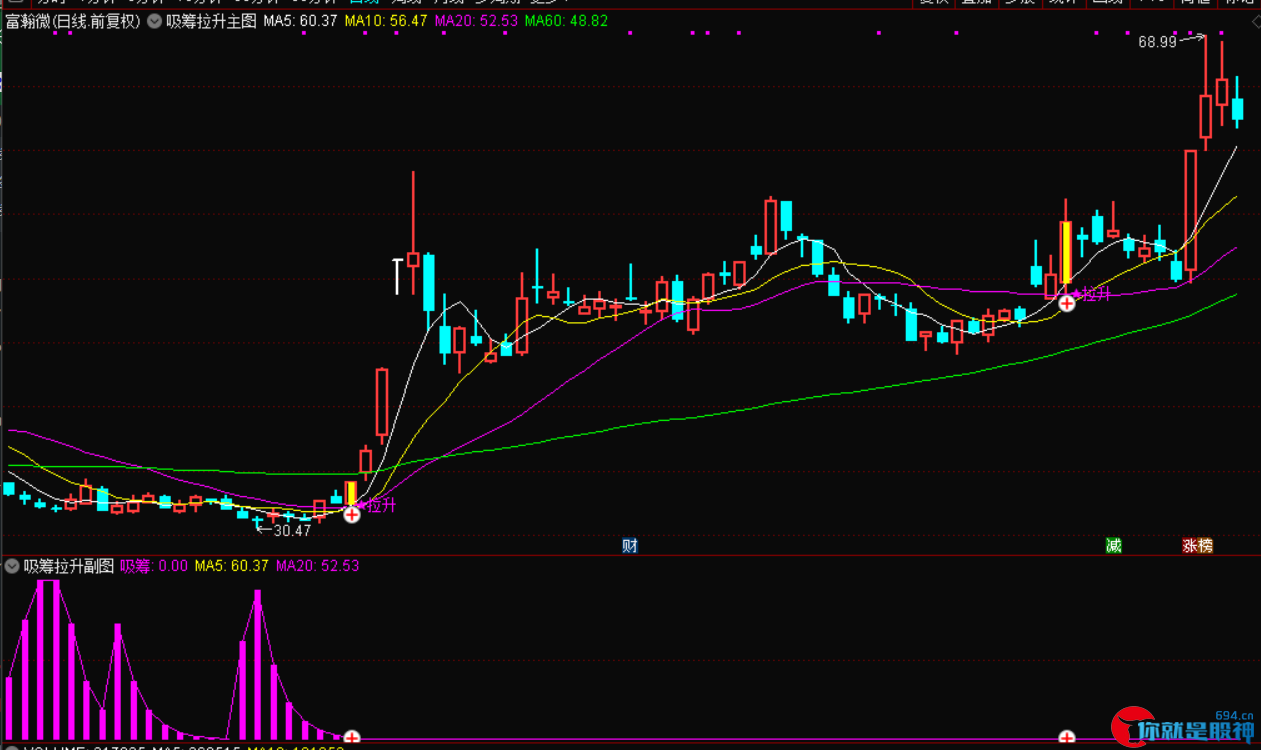
Task: Select the yellow-filled candle above the 30.47 low
Action: (351, 492)
